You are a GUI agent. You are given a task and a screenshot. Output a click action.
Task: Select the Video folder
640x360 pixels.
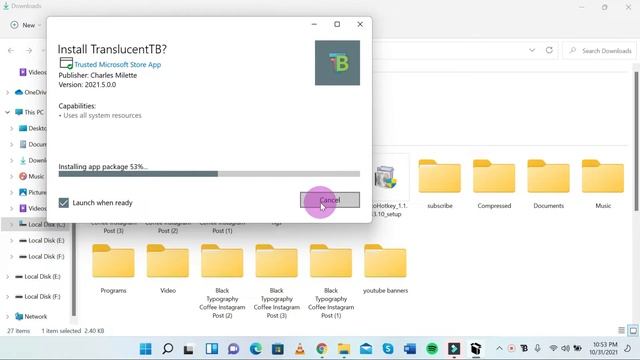click(168, 269)
